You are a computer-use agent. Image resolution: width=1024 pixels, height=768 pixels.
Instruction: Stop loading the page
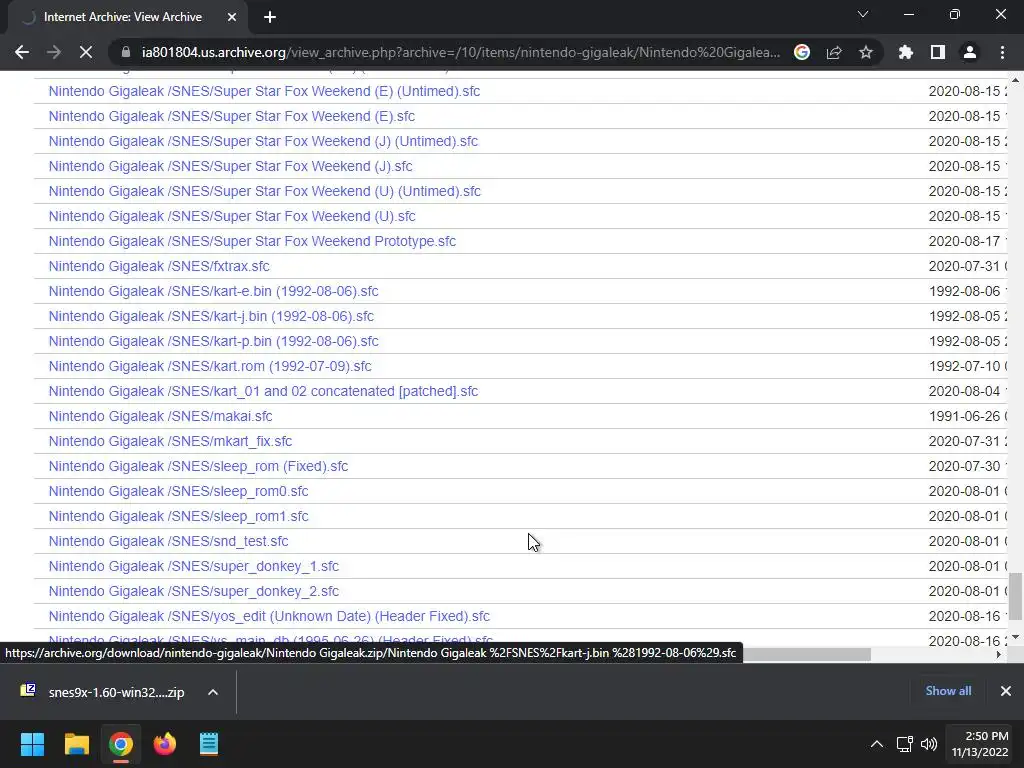pos(86,52)
